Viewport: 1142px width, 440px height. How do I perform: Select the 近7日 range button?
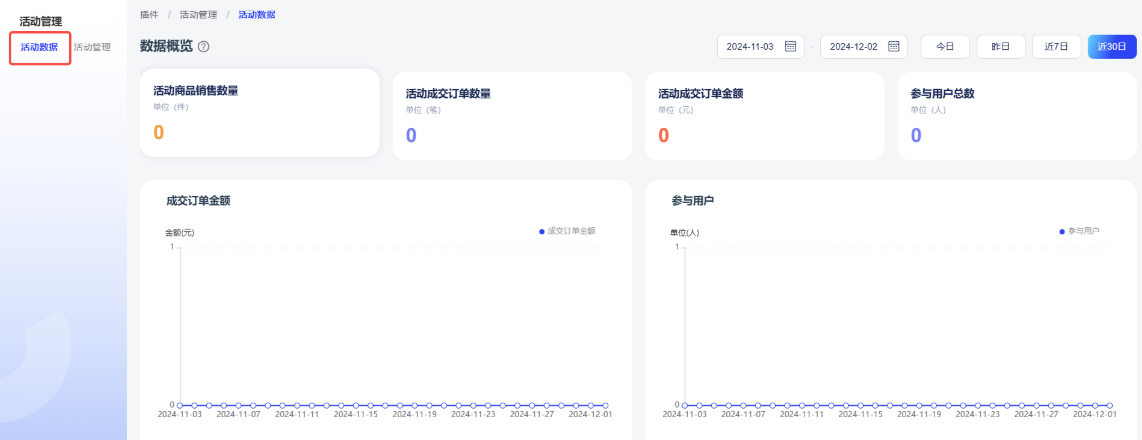[x=1056, y=46]
